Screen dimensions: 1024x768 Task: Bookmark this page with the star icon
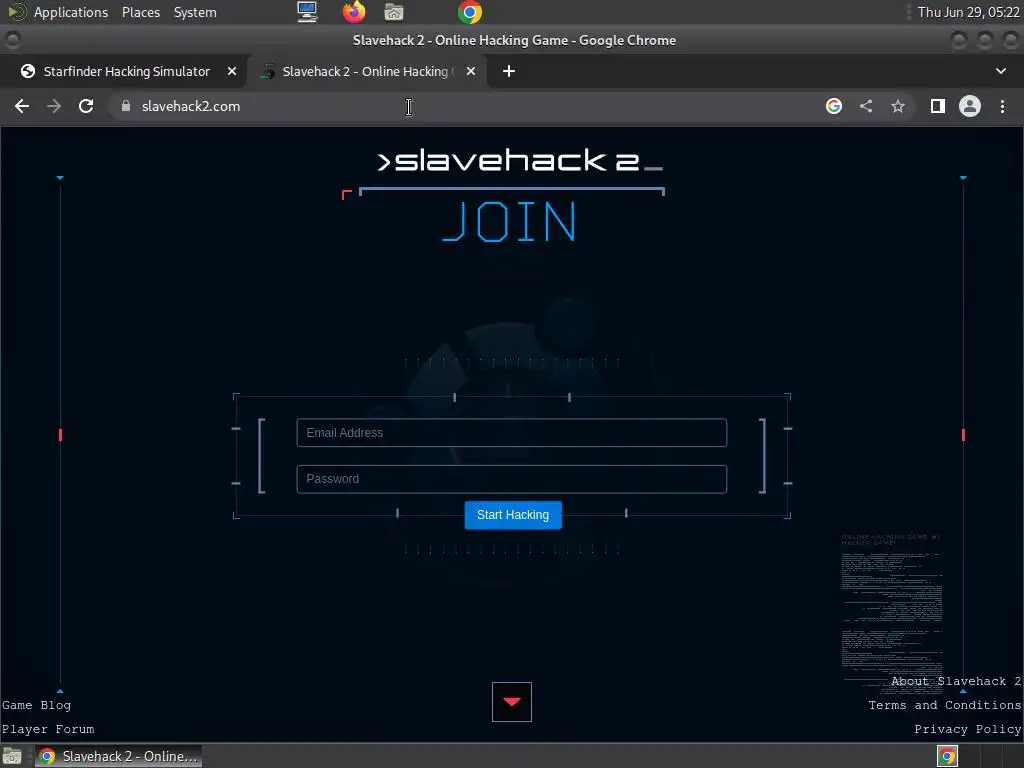(x=898, y=106)
